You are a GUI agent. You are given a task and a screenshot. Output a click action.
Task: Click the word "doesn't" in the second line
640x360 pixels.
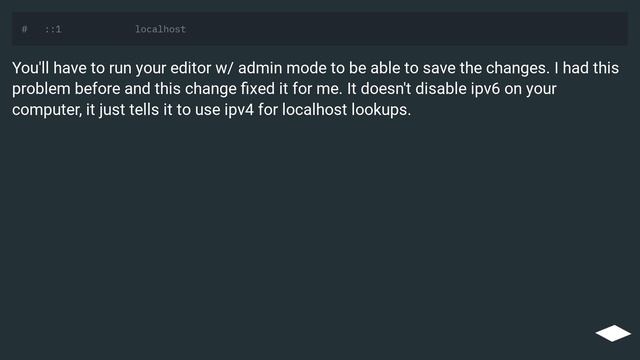click(386, 89)
